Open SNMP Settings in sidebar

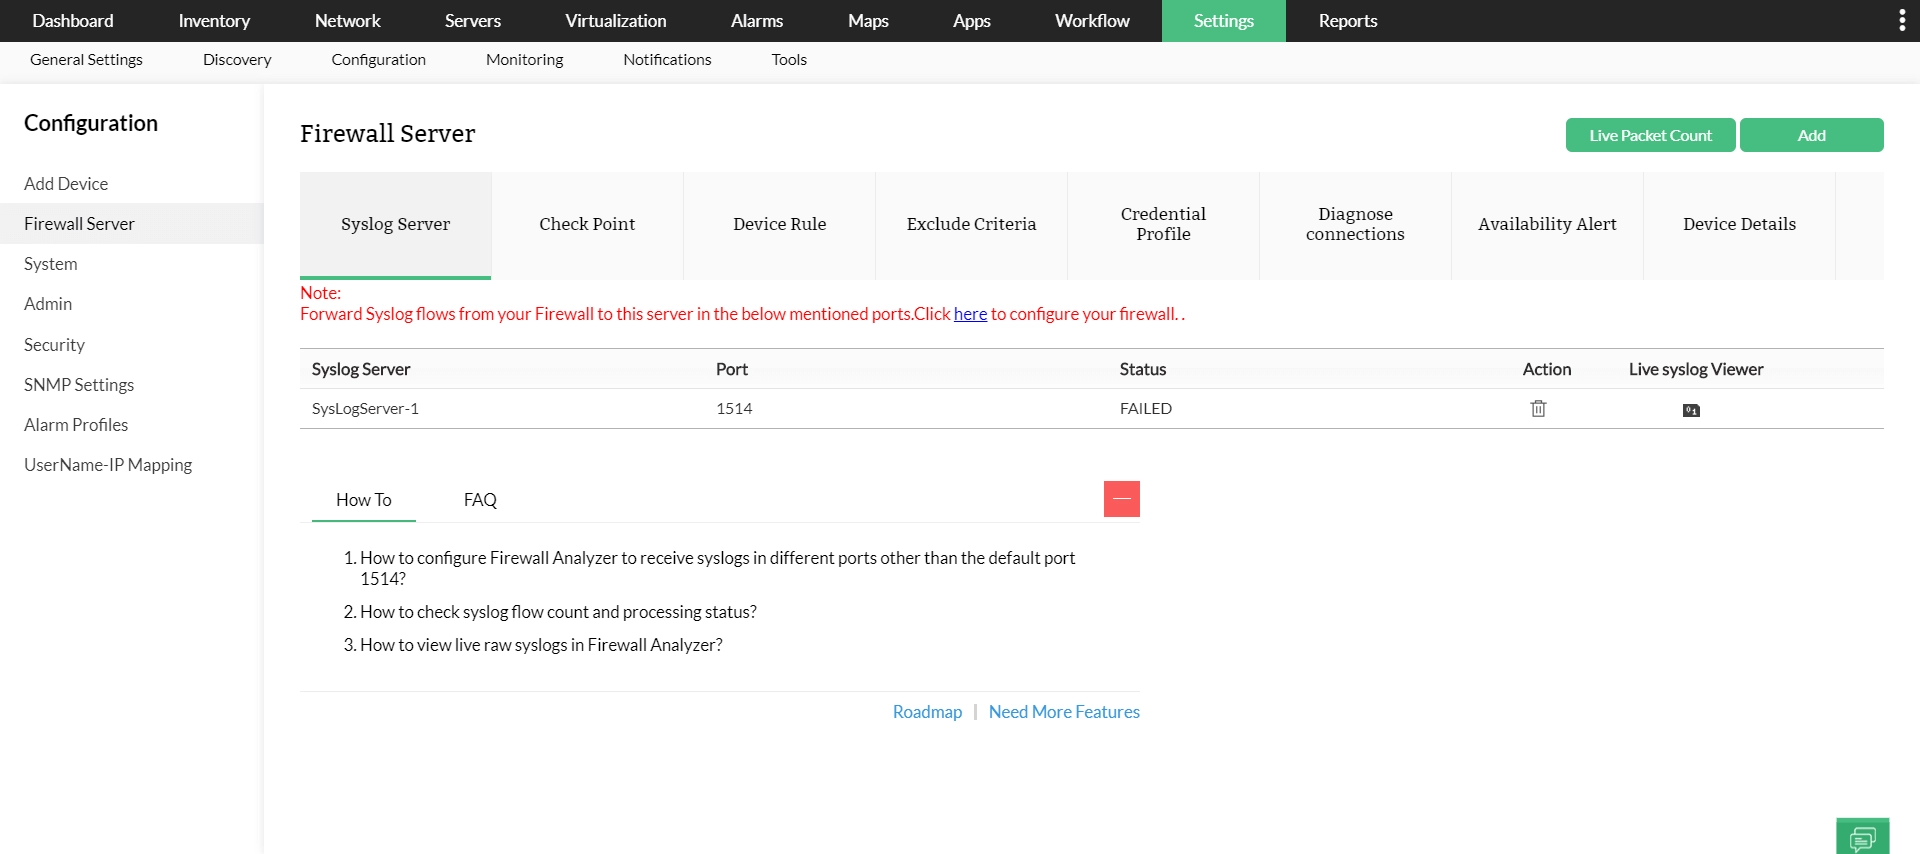(x=131, y=385)
